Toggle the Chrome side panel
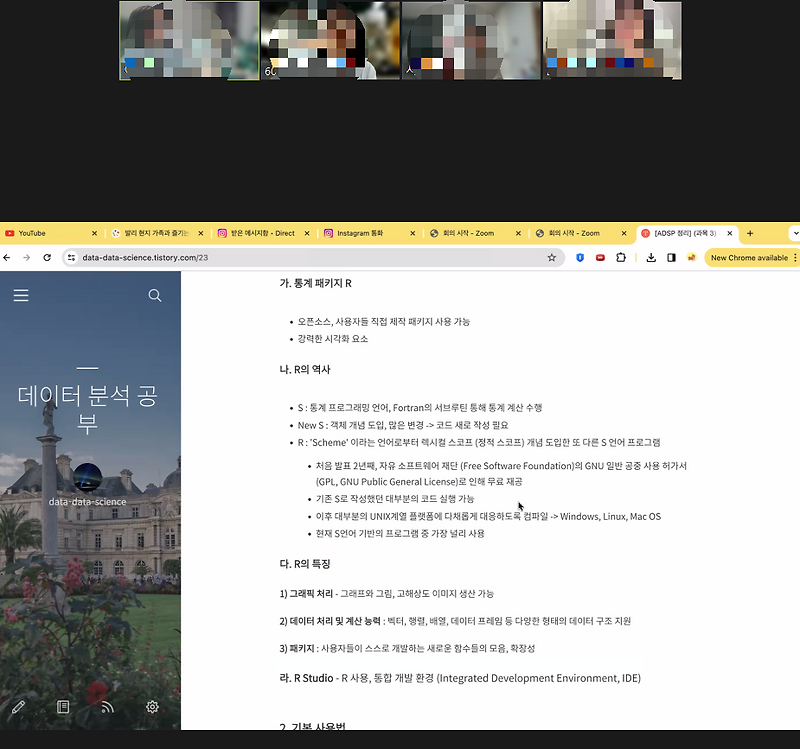800x749 pixels. tap(671, 257)
